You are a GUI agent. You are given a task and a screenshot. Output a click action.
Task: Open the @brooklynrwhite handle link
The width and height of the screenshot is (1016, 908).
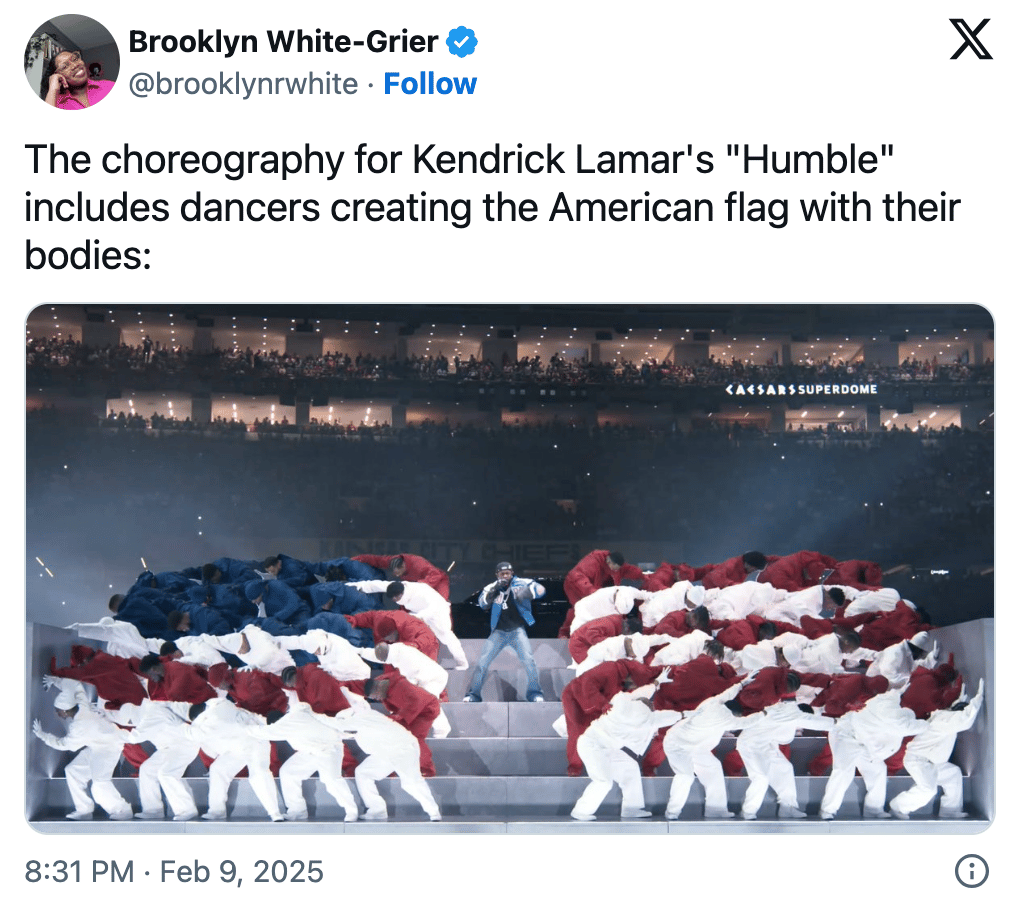243,84
